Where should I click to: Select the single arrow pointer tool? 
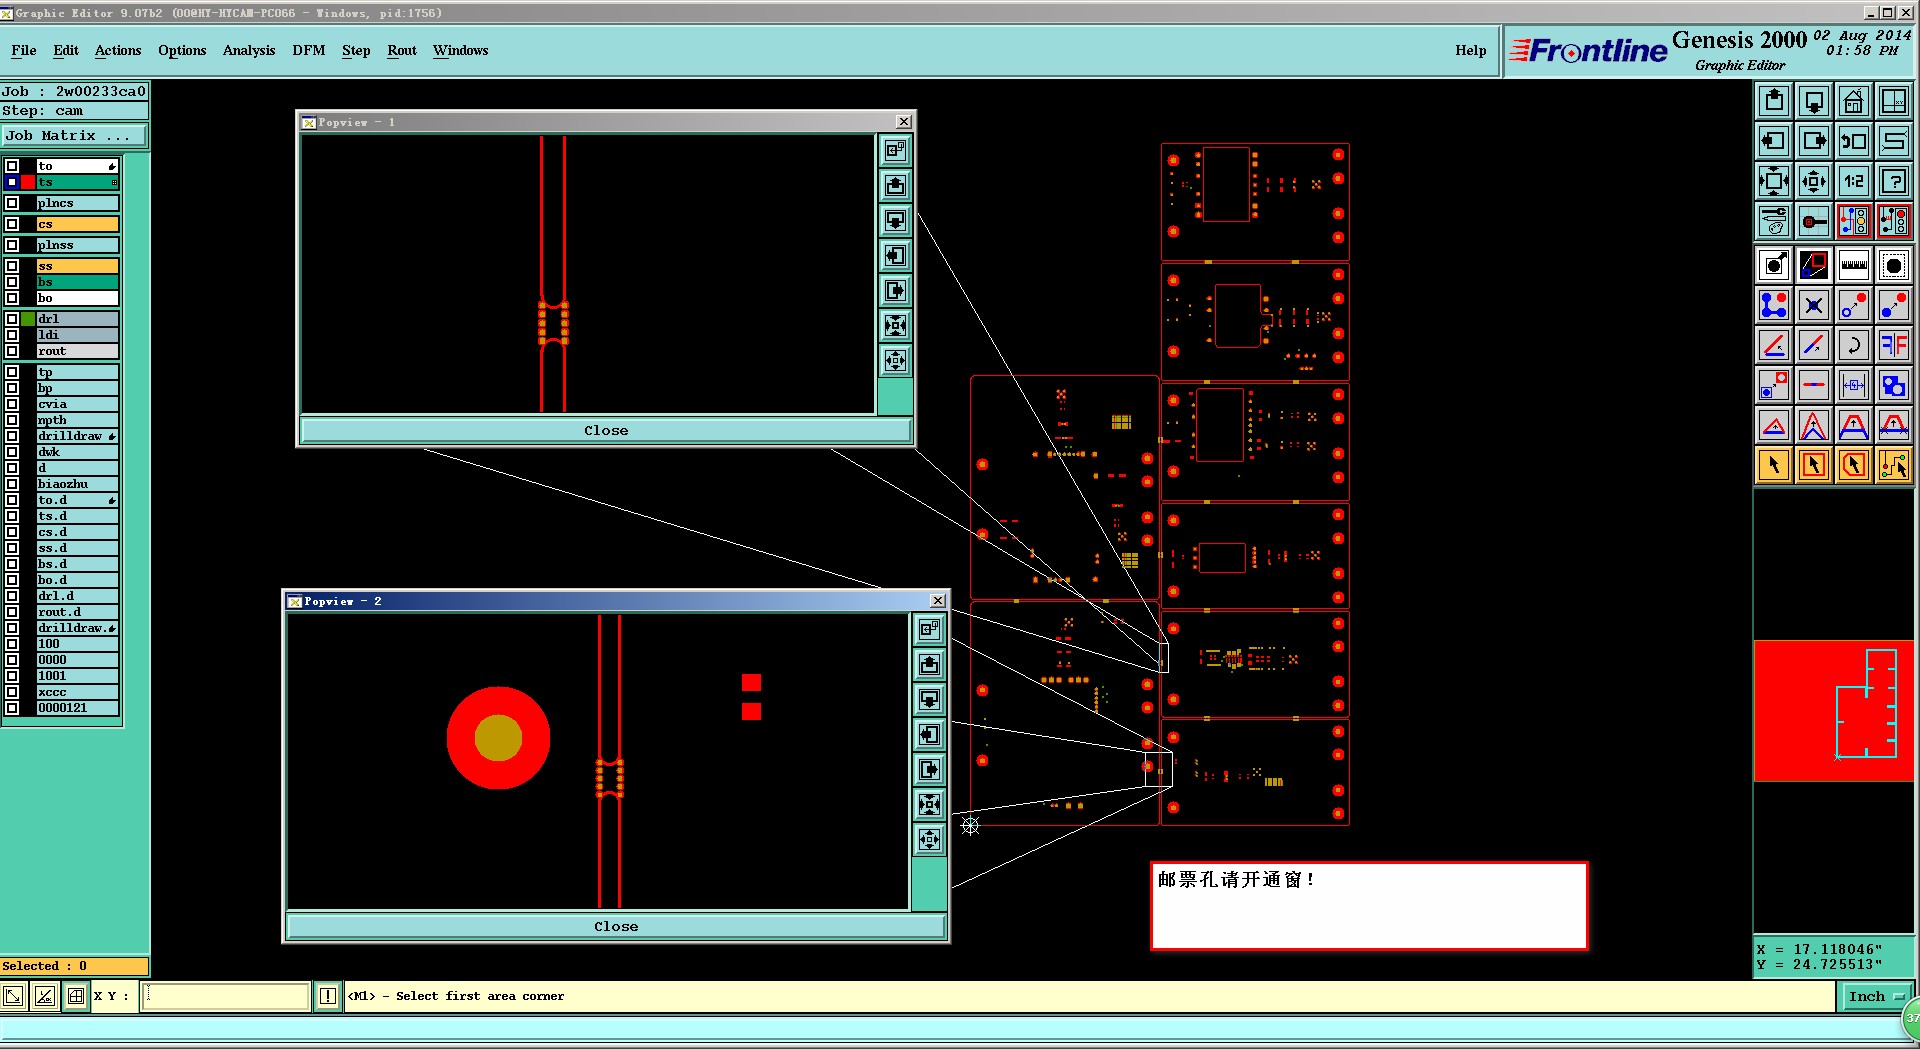[1774, 465]
